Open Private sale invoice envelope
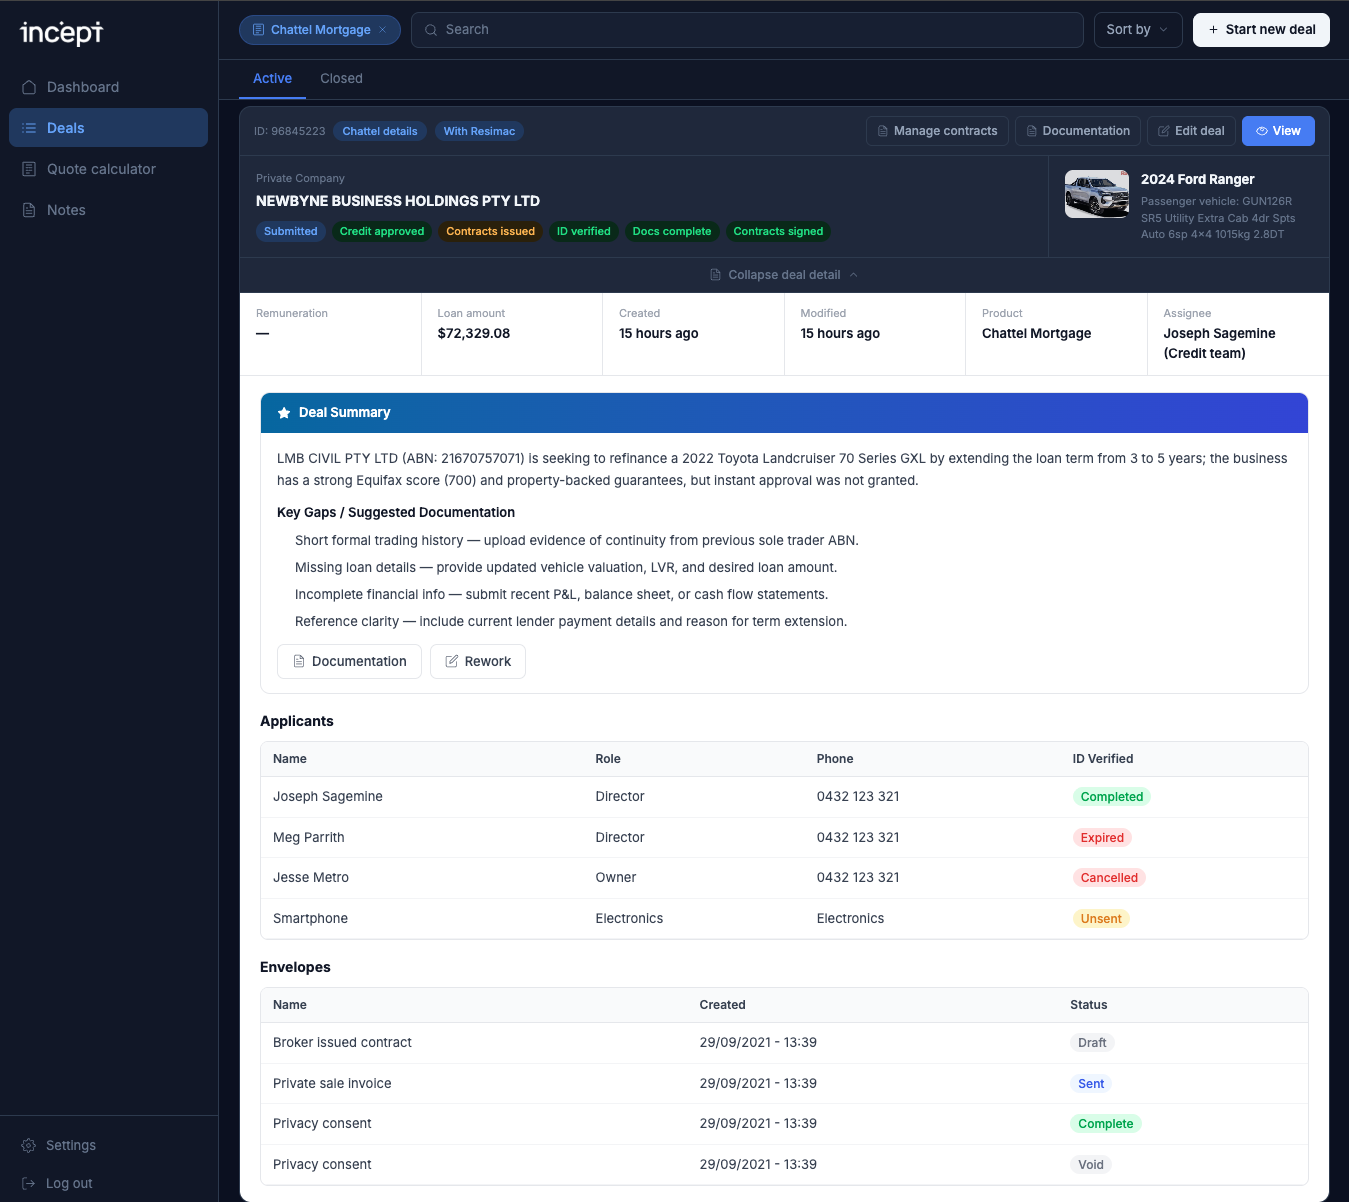1349x1202 pixels. point(784,1084)
